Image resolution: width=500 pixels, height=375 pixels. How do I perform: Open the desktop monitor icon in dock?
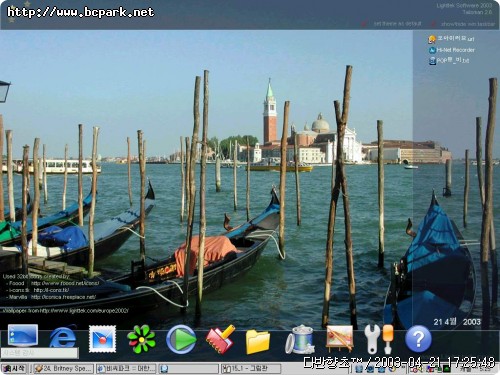pyautogui.click(x=23, y=336)
